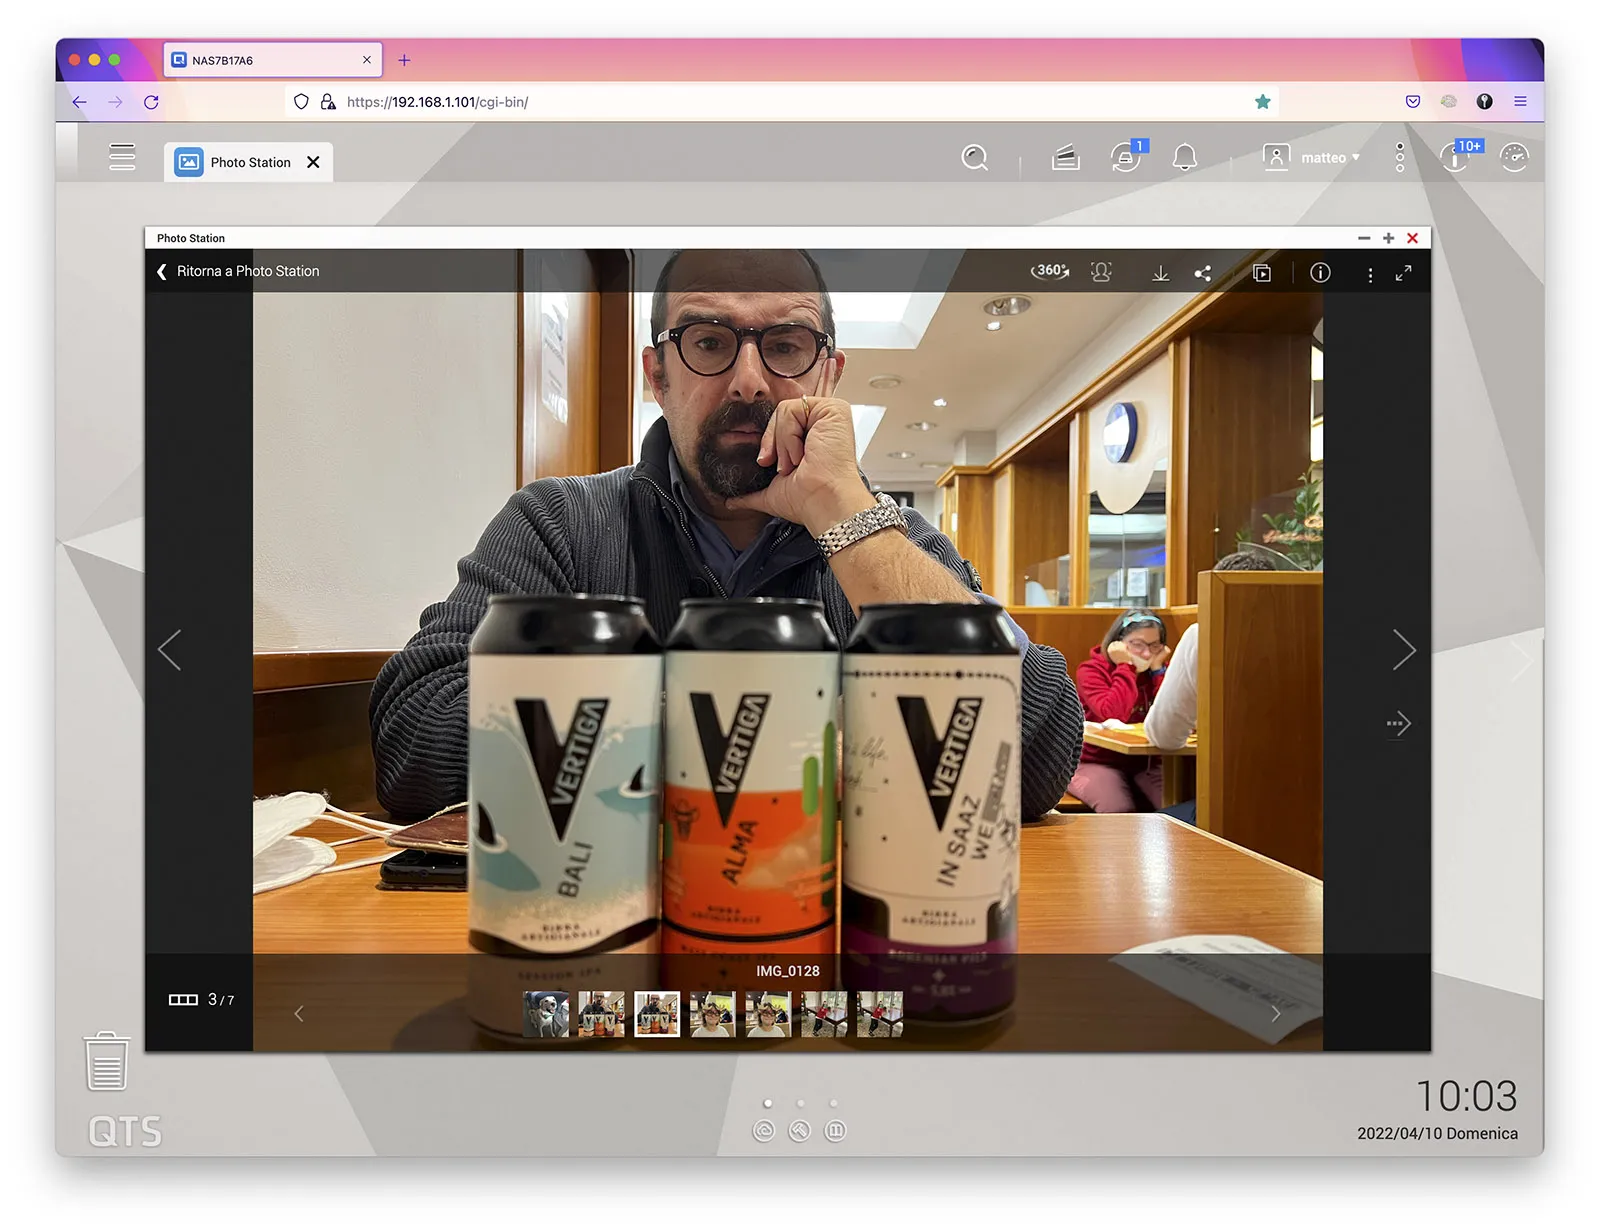Select the sixth thumbnail in the filmstrip
1600x1230 pixels.
point(824,1014)
